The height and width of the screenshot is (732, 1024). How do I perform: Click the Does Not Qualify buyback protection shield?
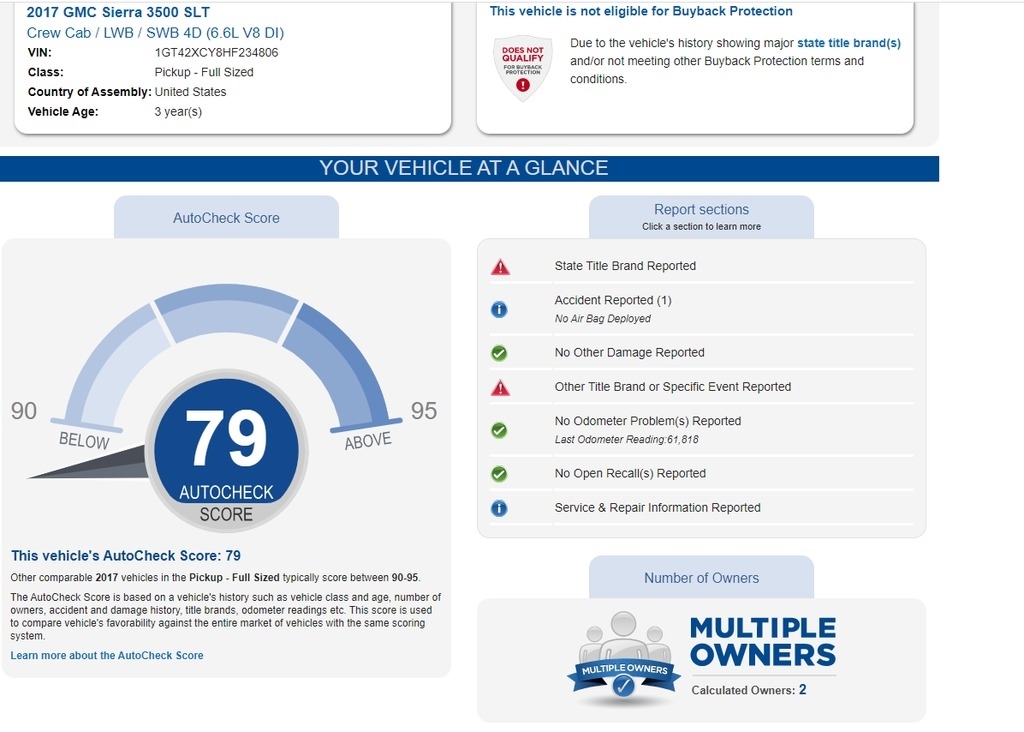[x=522, y=67]
